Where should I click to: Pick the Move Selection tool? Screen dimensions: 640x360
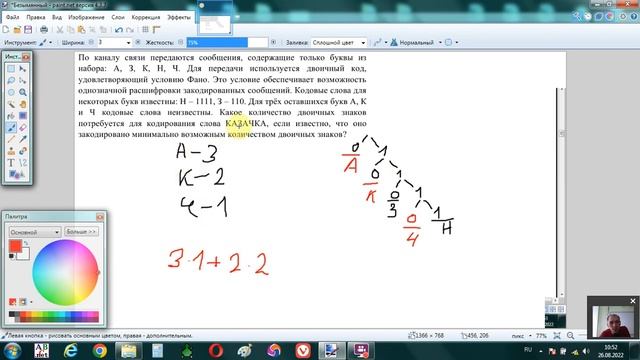click(x=23, y=81)
